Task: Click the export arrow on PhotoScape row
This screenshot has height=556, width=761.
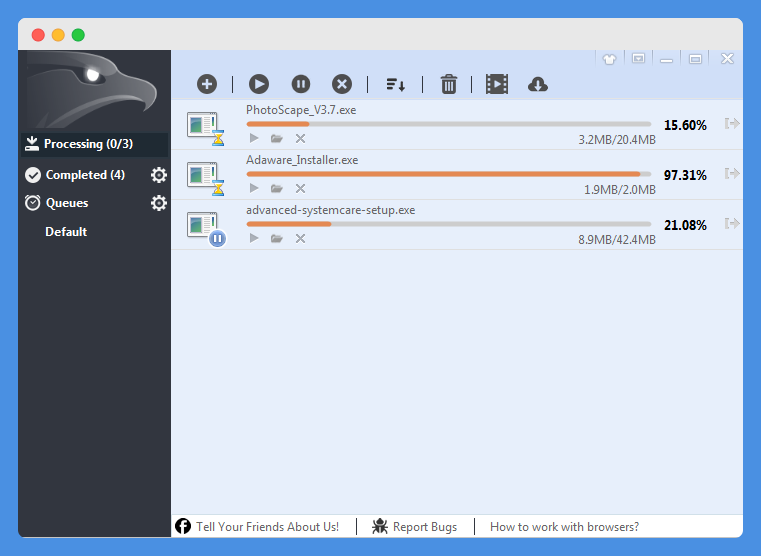Action: click(732, 124)
